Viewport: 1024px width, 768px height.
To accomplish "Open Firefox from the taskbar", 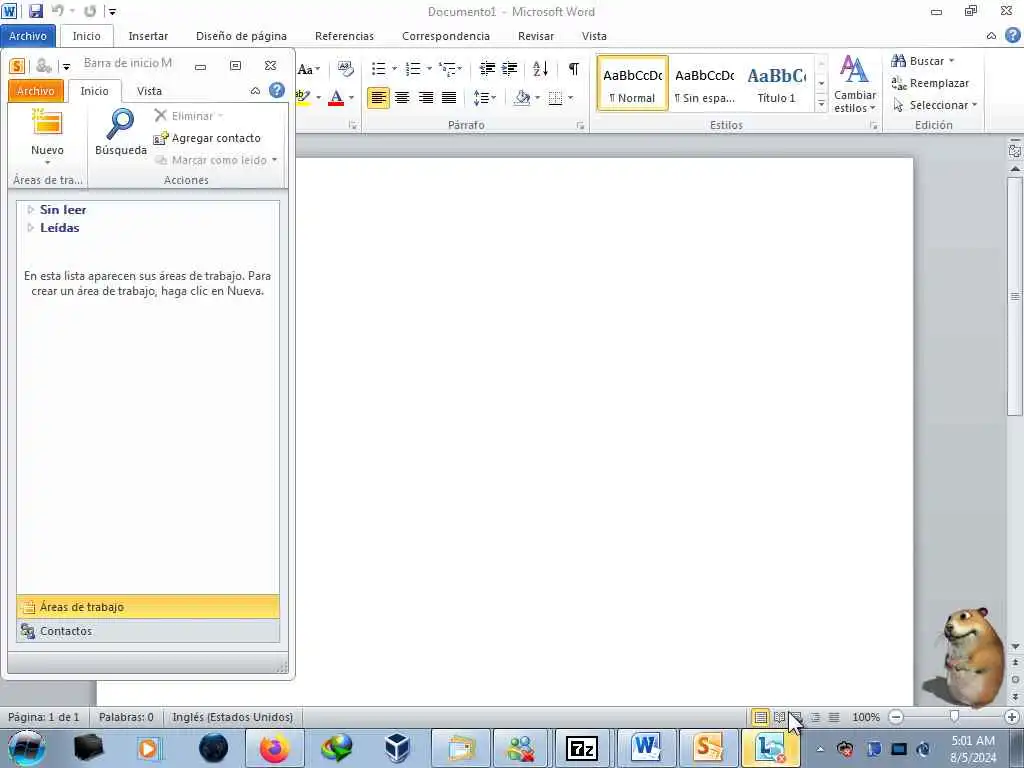I will click(x=275, y=748).
